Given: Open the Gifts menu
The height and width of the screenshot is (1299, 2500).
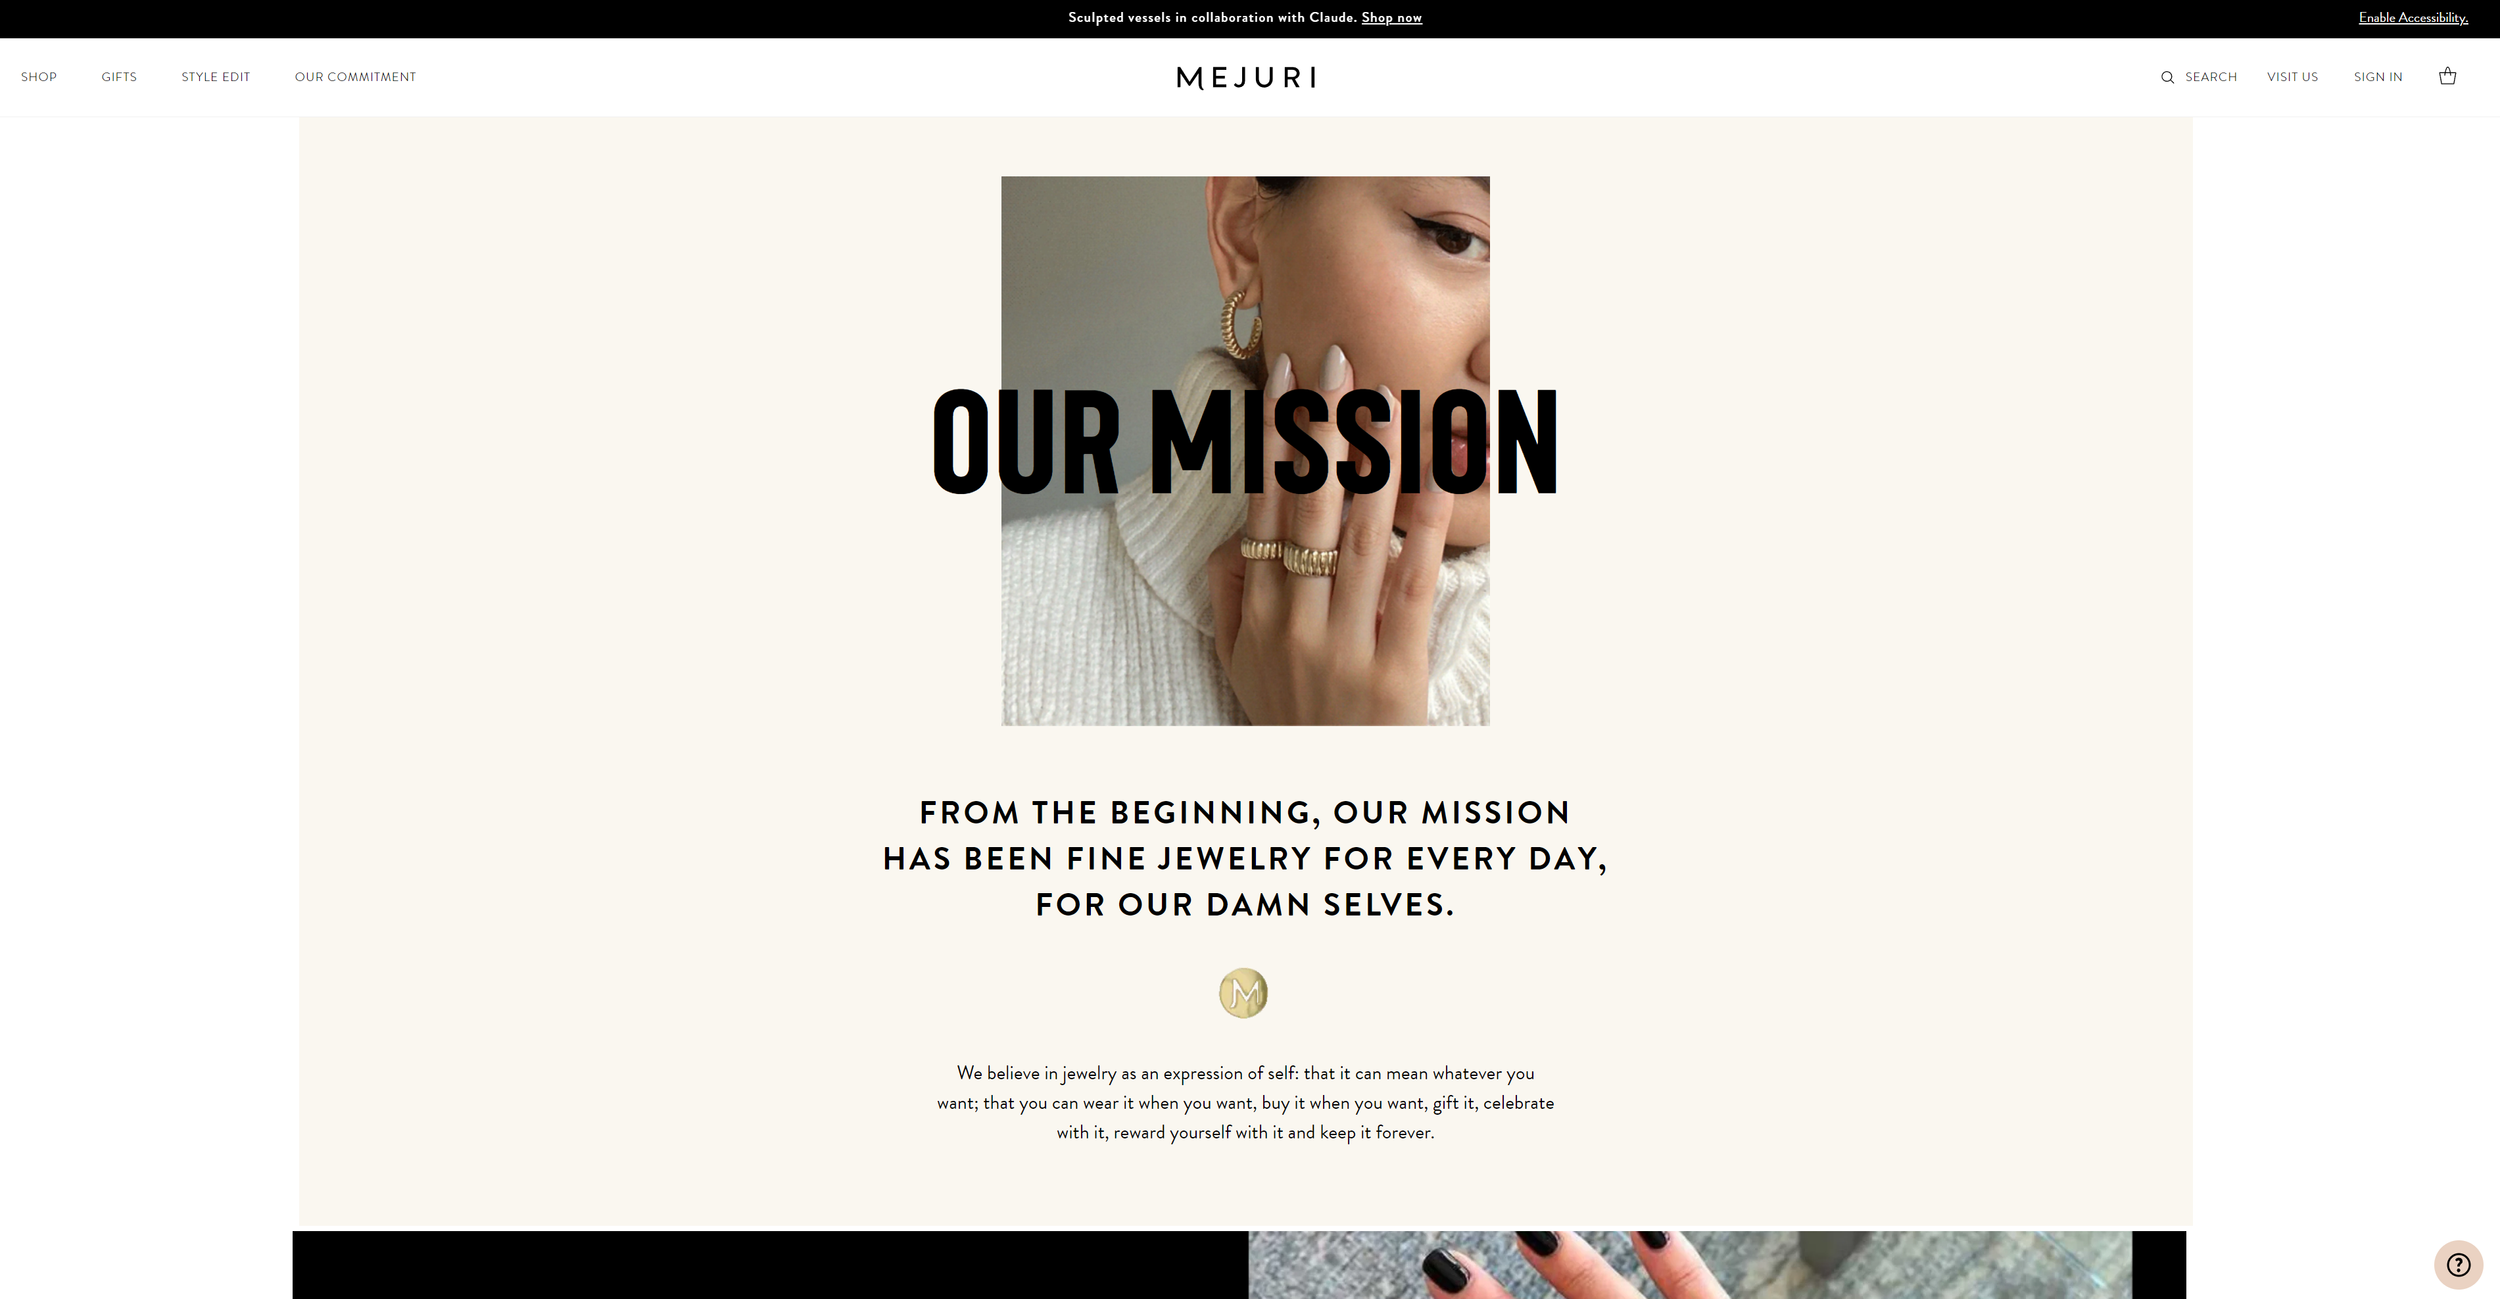Looking at the screenshot, I should pos(119,77).
